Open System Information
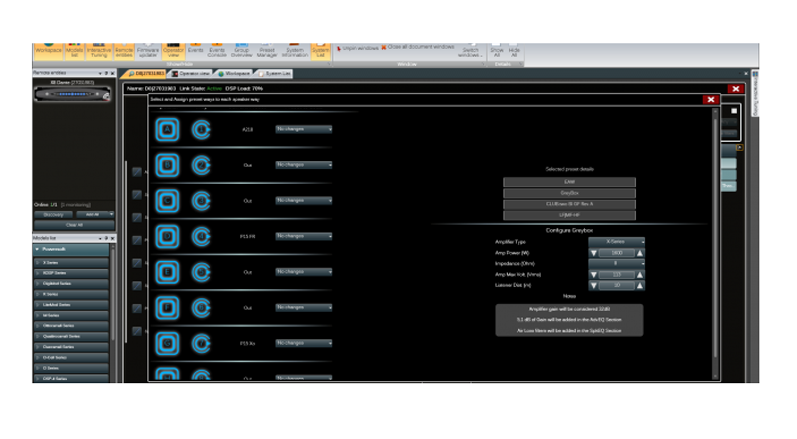797x439 pixels. pos(295,51)
